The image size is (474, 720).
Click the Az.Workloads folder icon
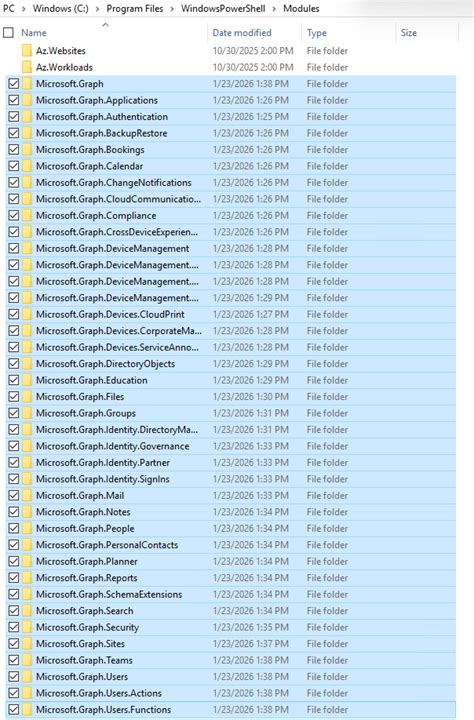27,67
